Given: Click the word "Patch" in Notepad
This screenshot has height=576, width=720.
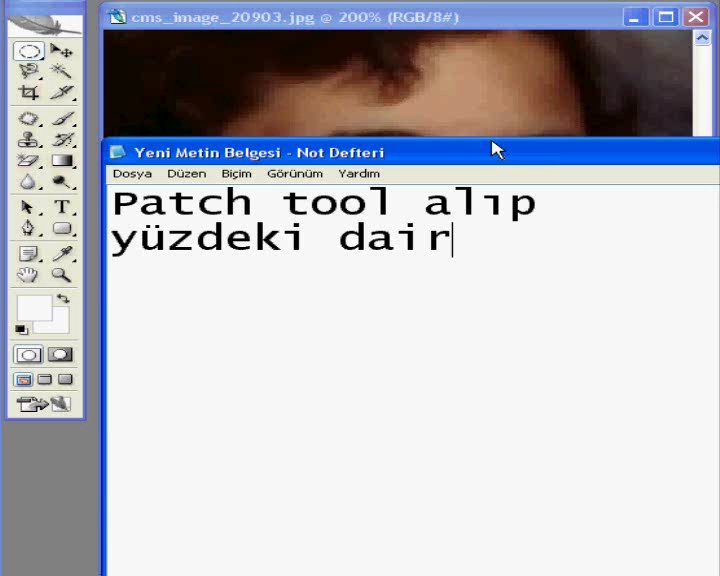Looking at the screenshot, I should click(182, 203).
